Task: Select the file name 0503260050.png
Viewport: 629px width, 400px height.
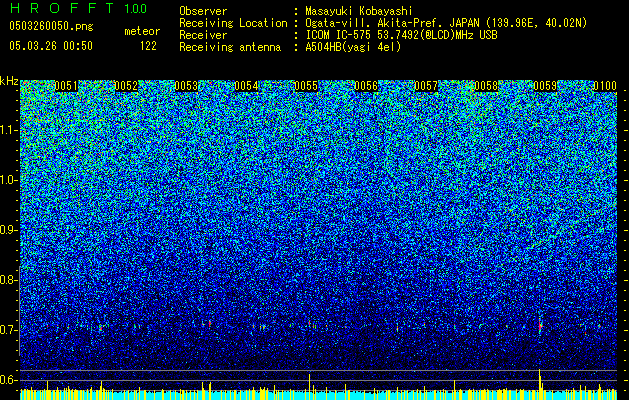Action: coord(51,26)
